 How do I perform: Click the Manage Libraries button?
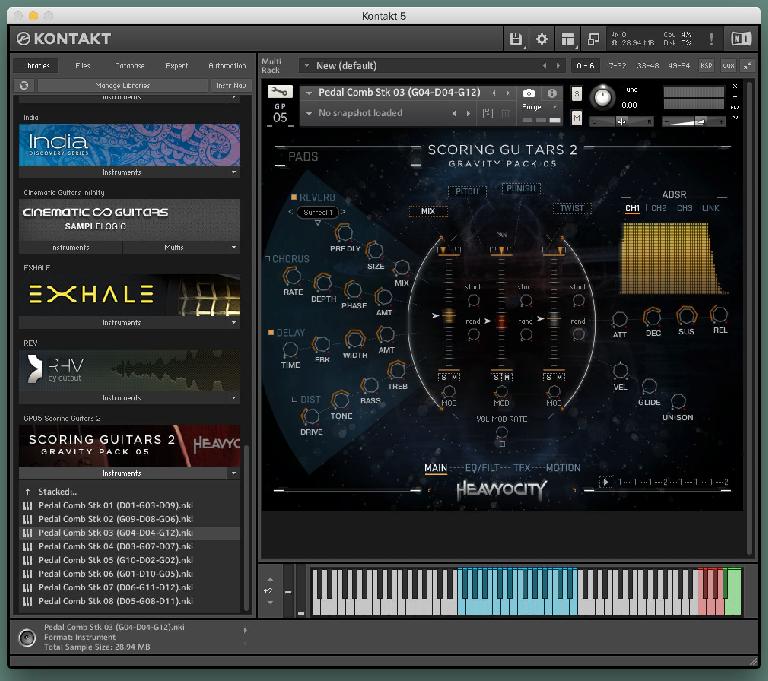[x=122, y=85]
